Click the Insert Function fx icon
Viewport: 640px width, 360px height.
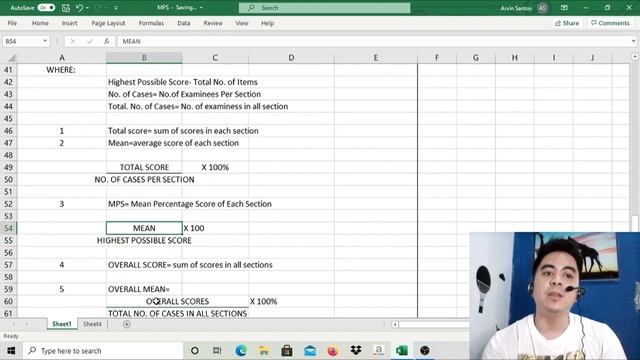pos(107,41)
